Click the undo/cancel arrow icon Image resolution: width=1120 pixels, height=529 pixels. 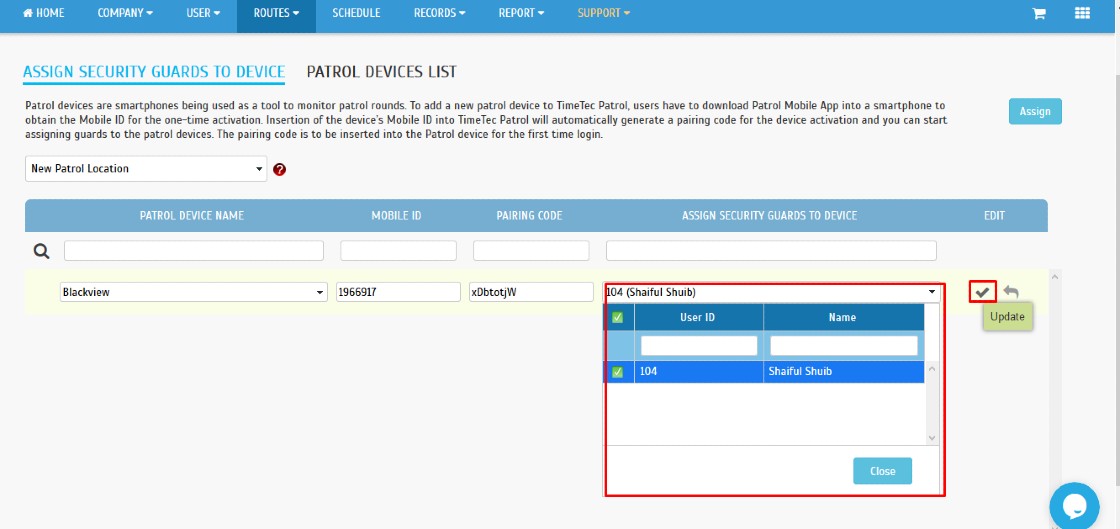click(x=1011, y=292)
